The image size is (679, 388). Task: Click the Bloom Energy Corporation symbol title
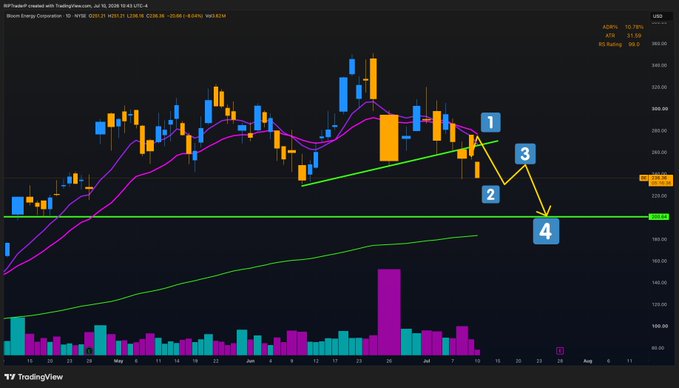[34, 16]
